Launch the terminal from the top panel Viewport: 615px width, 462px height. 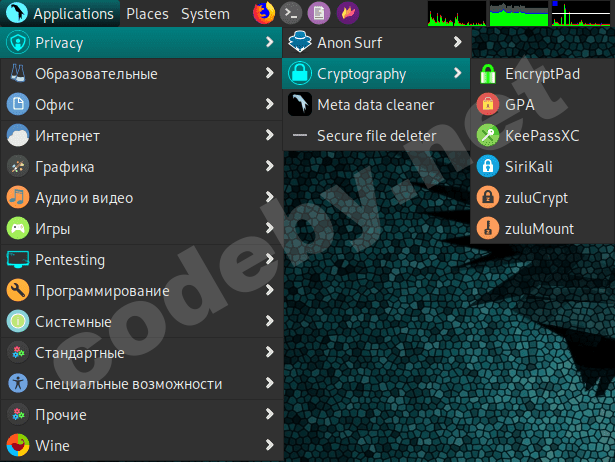(291, 13)
